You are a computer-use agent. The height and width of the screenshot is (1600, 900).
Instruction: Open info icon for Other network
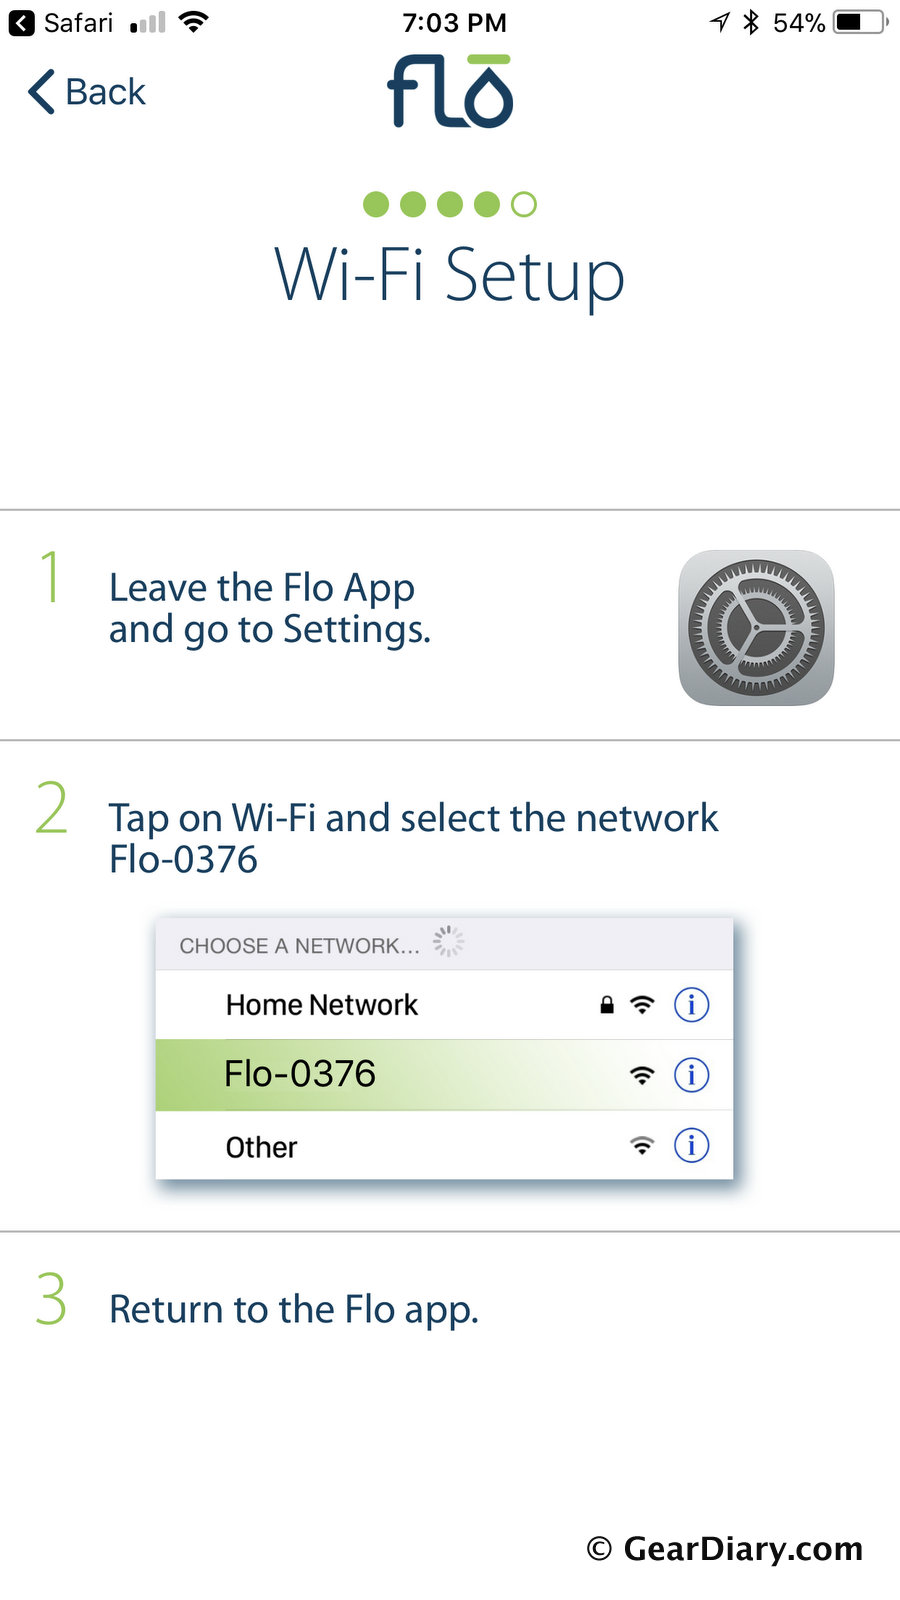click(691, 1145)
